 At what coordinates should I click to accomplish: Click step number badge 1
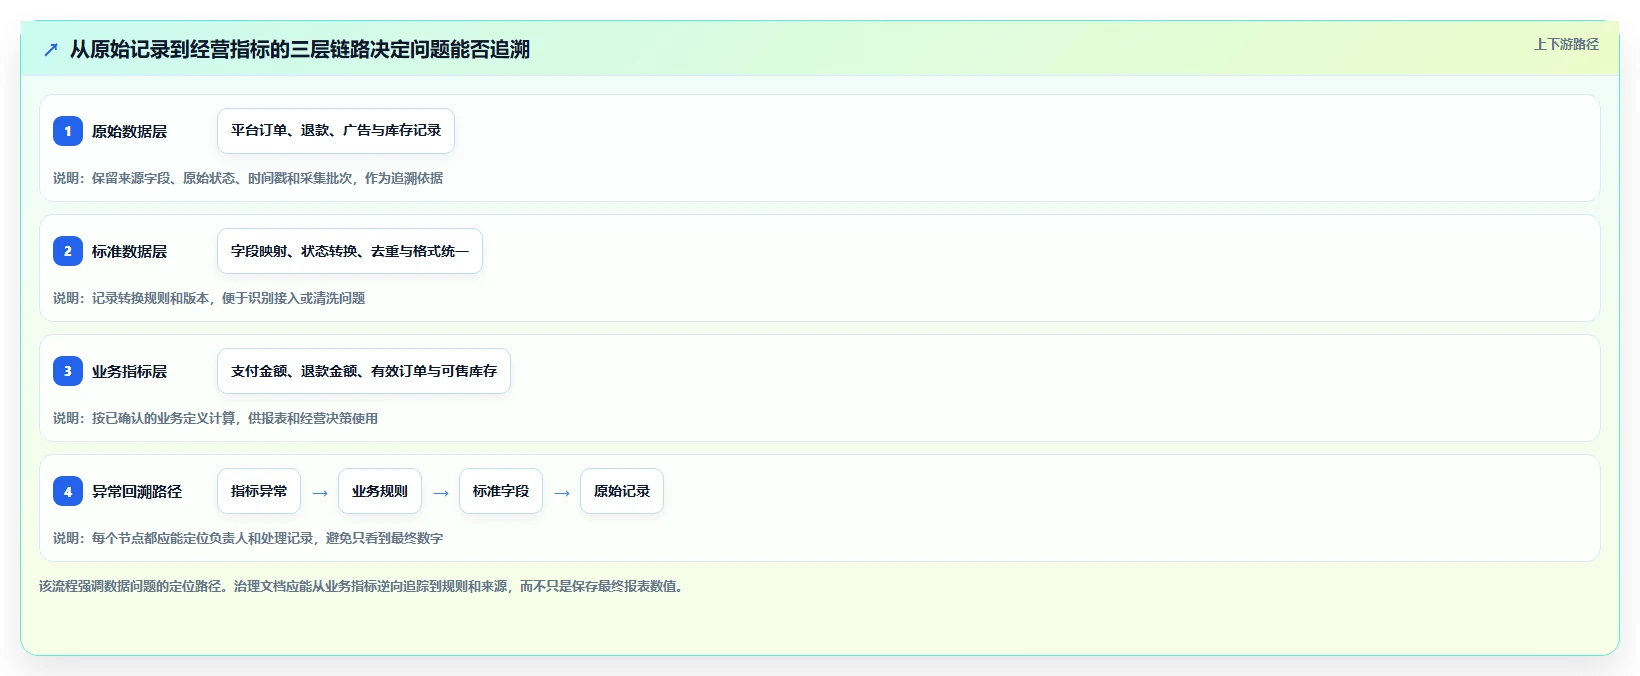[x=68, y=131]
